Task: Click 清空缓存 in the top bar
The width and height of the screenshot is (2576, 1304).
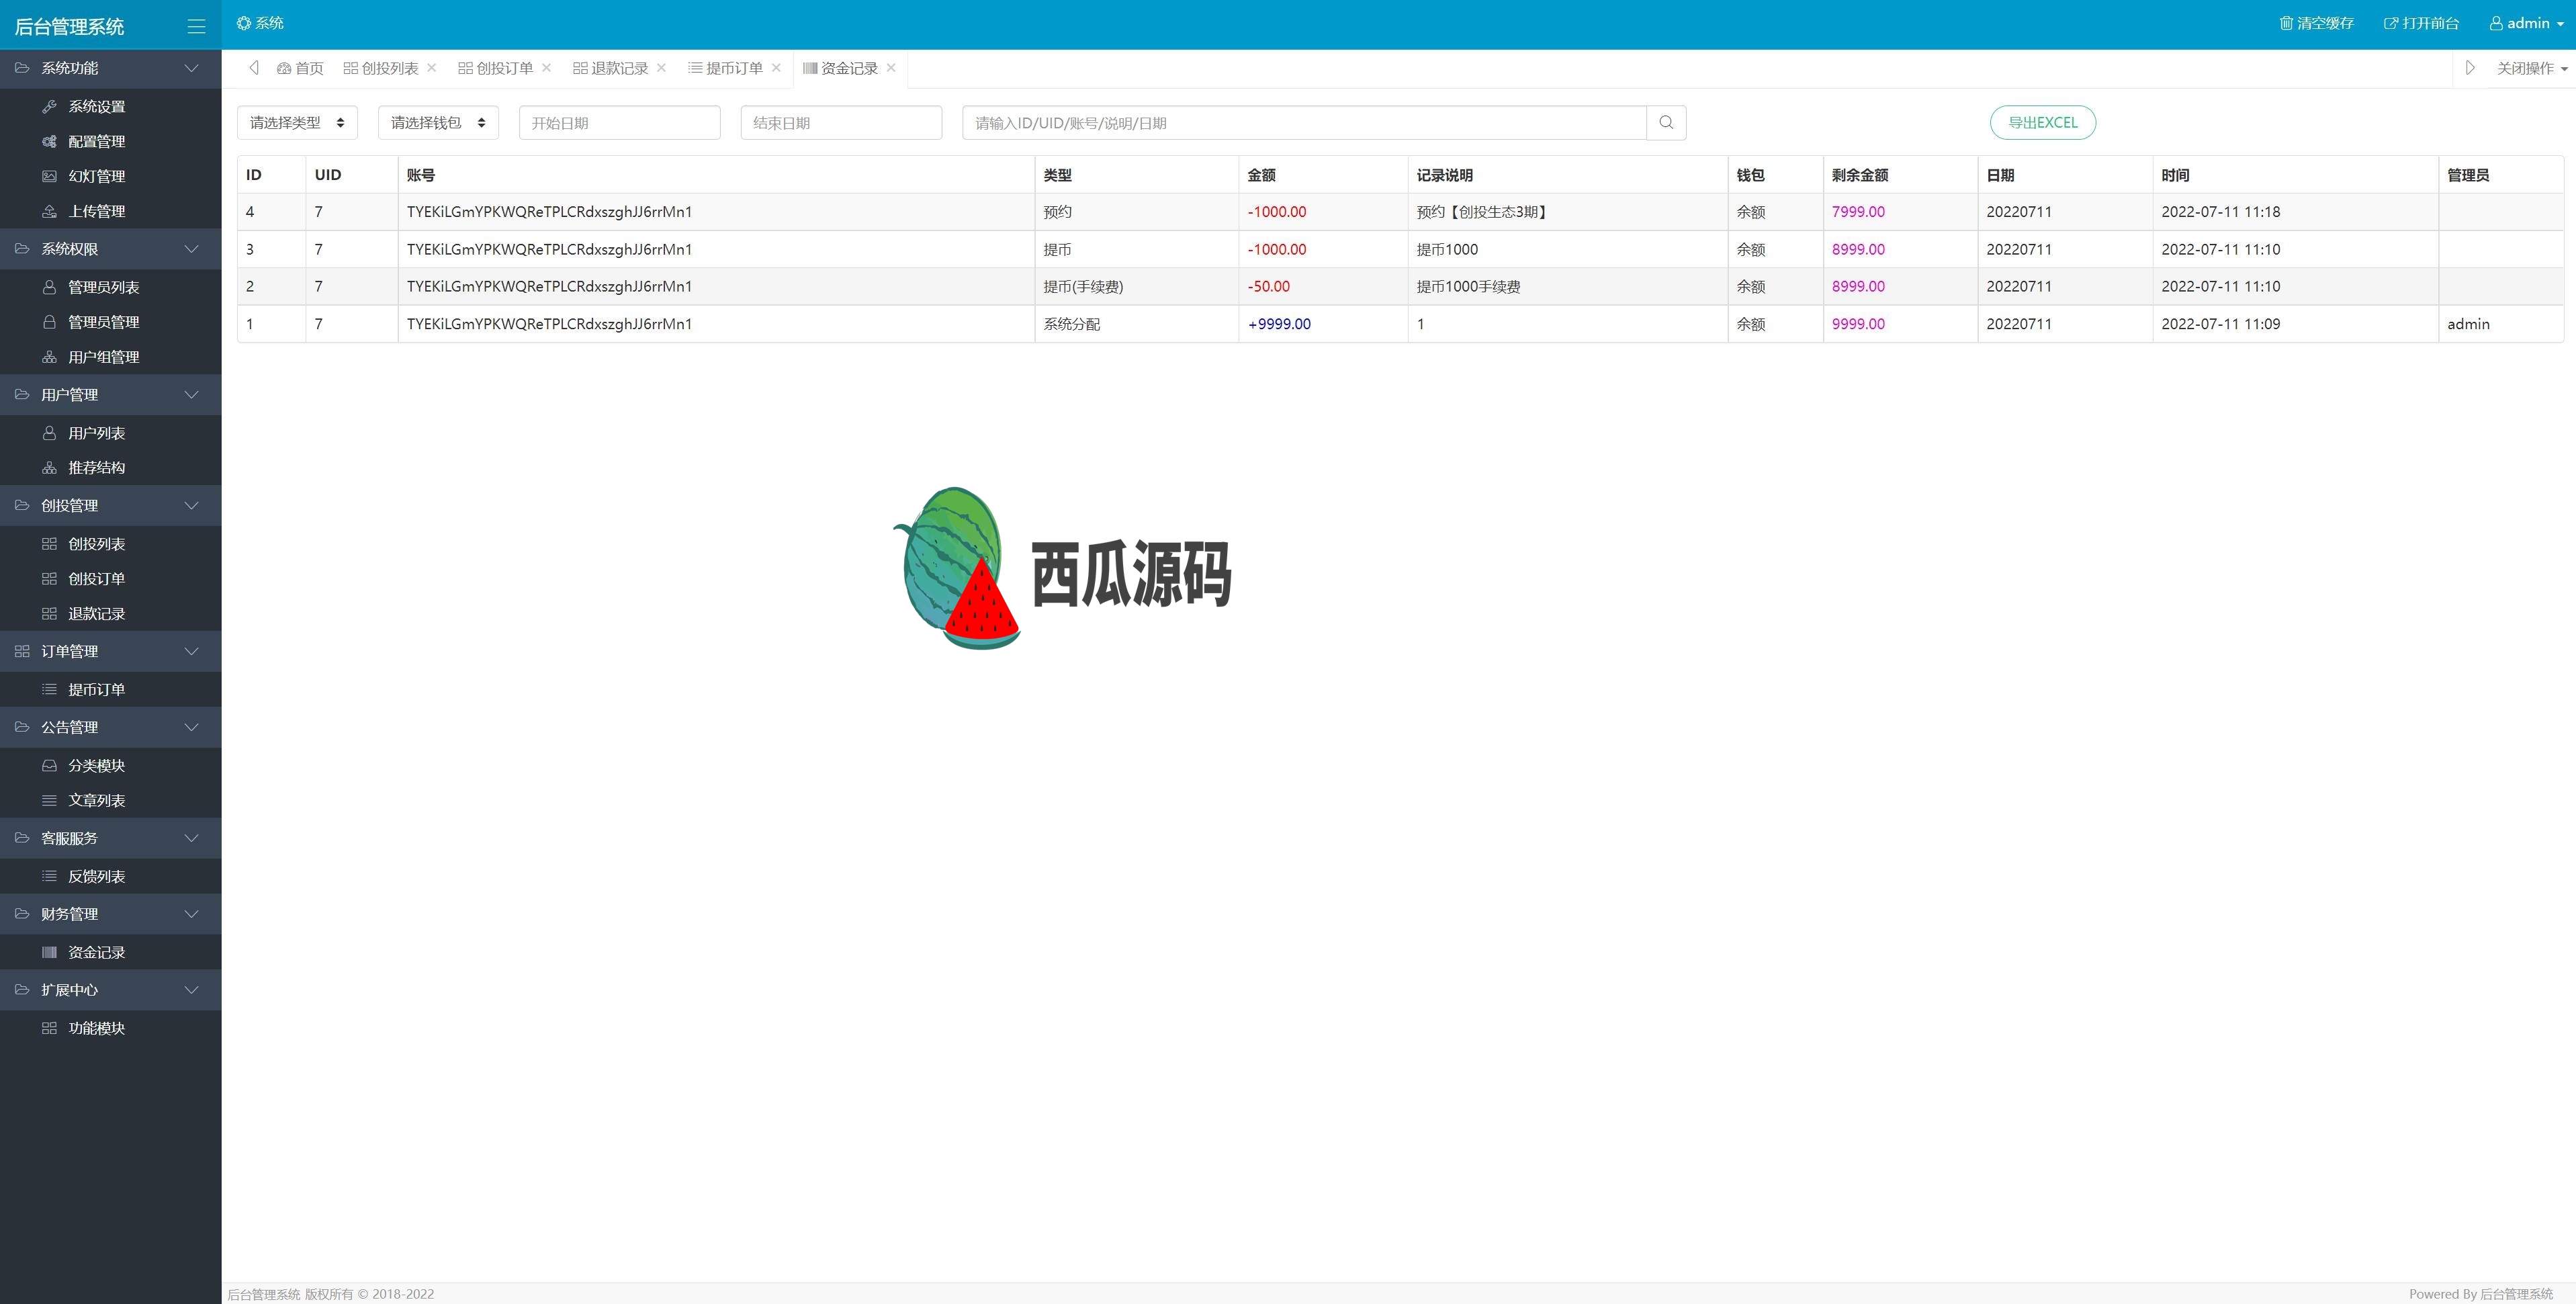Action: (2317, 23)
